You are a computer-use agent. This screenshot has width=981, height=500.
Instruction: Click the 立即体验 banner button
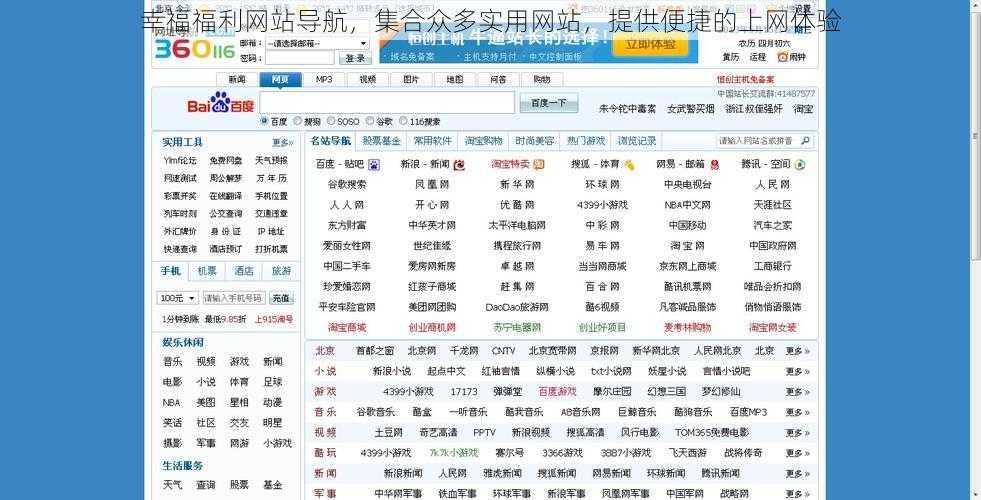[651, 44]
